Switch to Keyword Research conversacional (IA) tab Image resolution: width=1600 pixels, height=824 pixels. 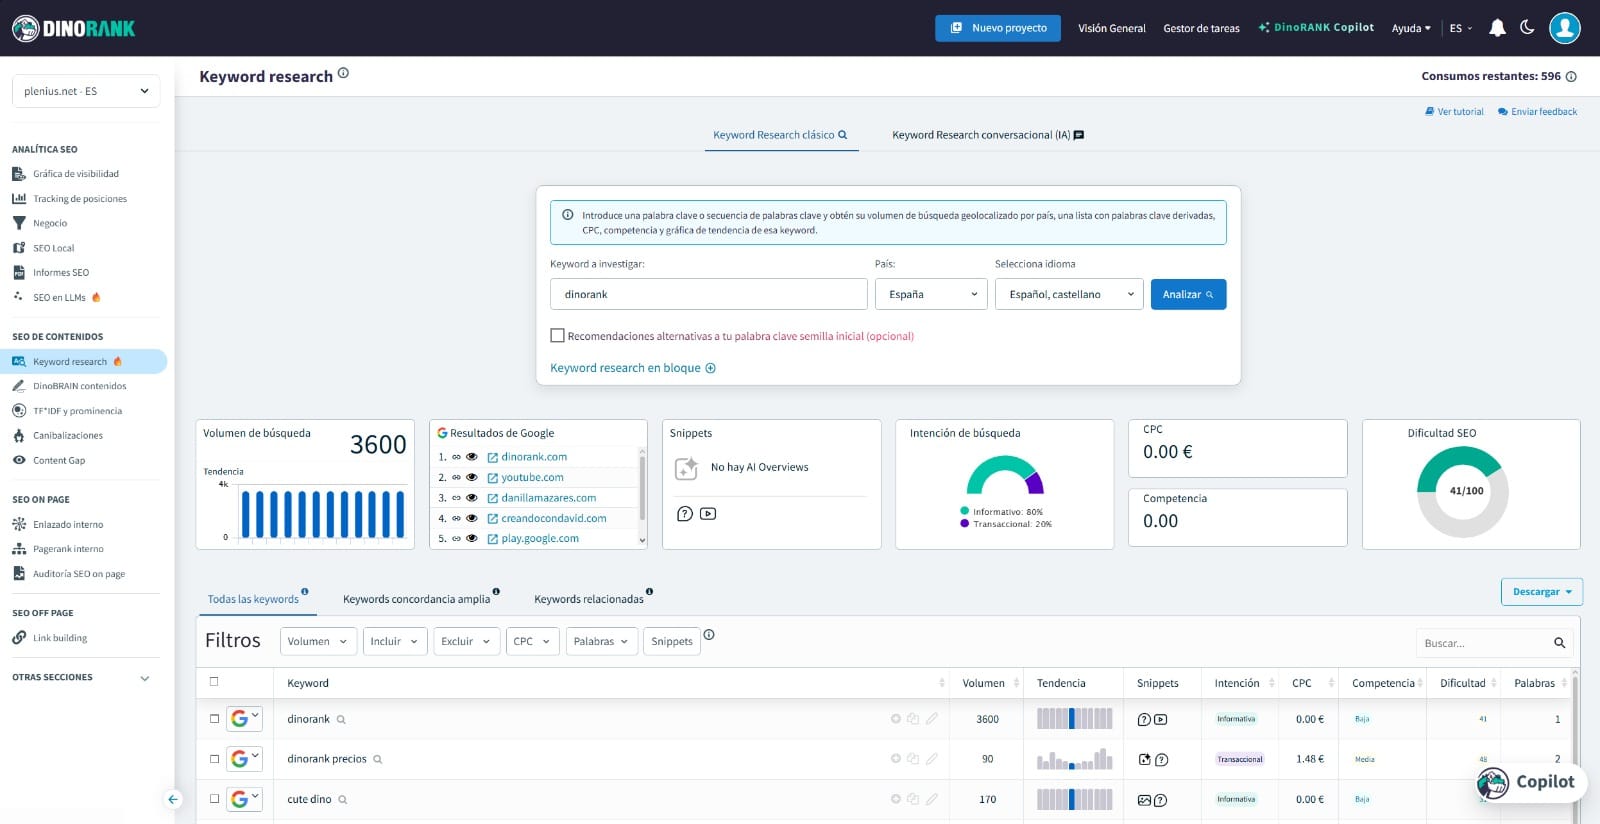click(x=988, y=135)
